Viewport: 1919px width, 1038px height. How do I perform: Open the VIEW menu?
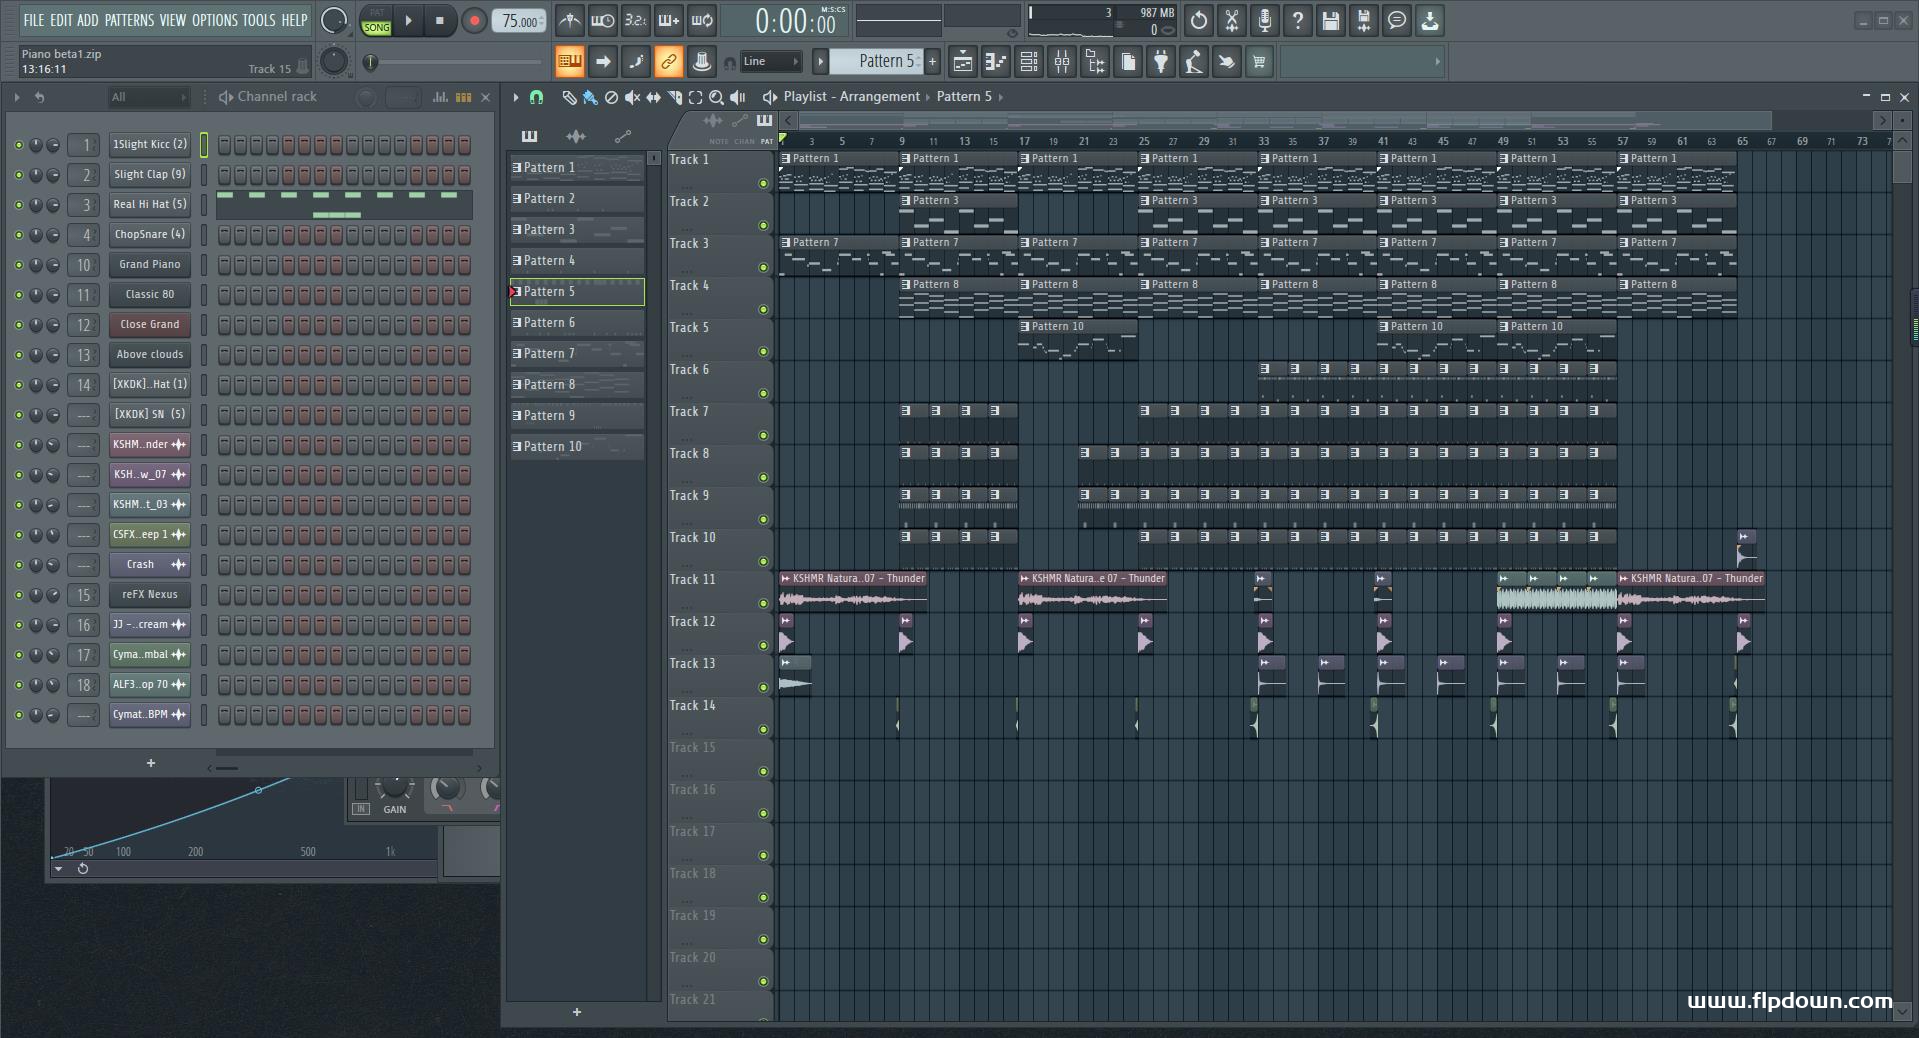173,20
